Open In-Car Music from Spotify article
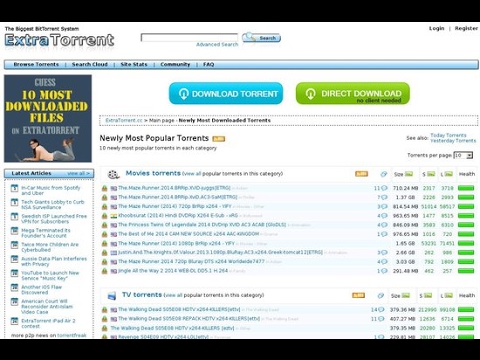This screenshot has height=360, width=480. (x=51, y=190)
